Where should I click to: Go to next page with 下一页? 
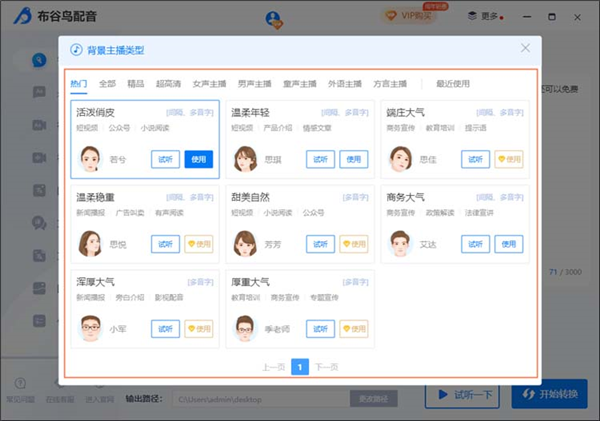click(326, 367)
